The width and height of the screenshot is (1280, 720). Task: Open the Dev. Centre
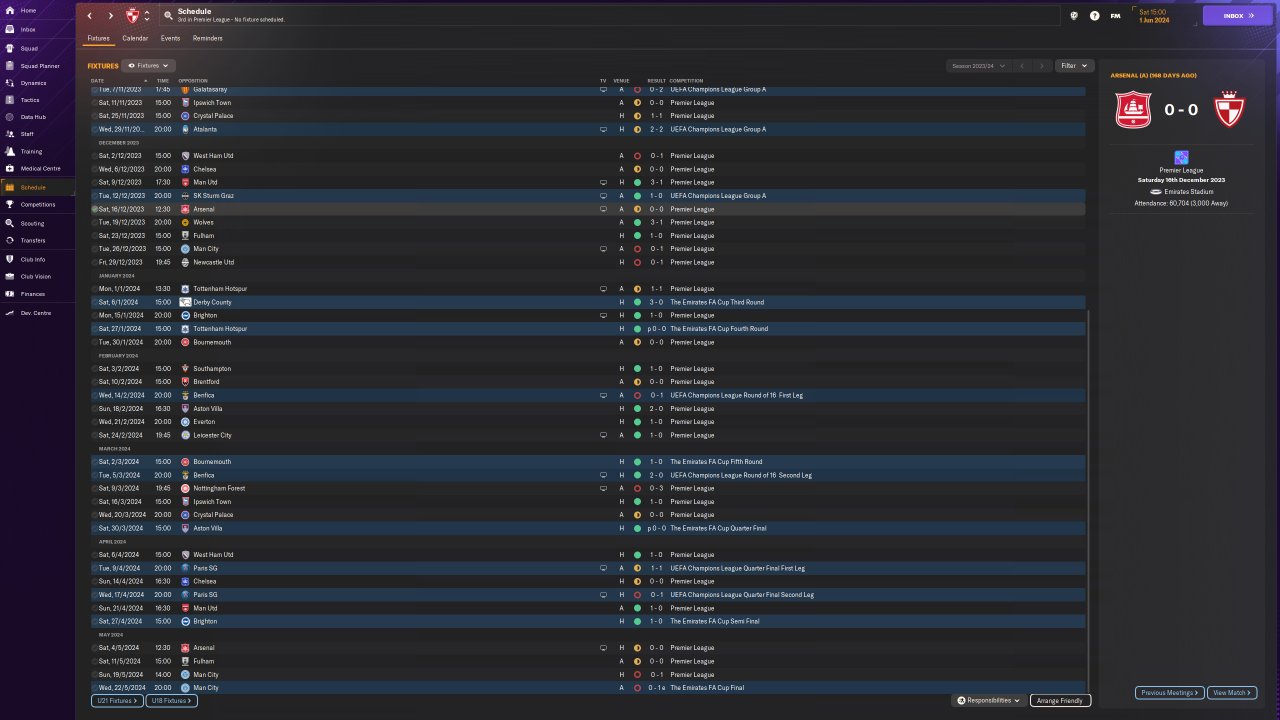pos(37,313)
